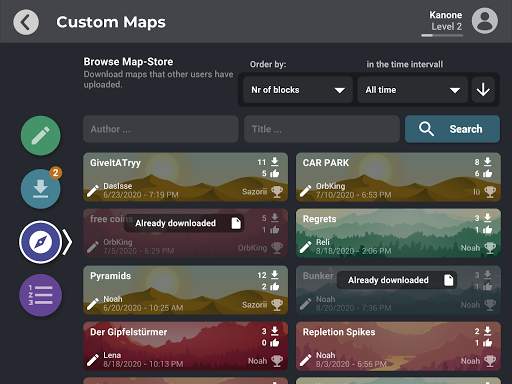Click the Custom Maps title

click(111, 22)
